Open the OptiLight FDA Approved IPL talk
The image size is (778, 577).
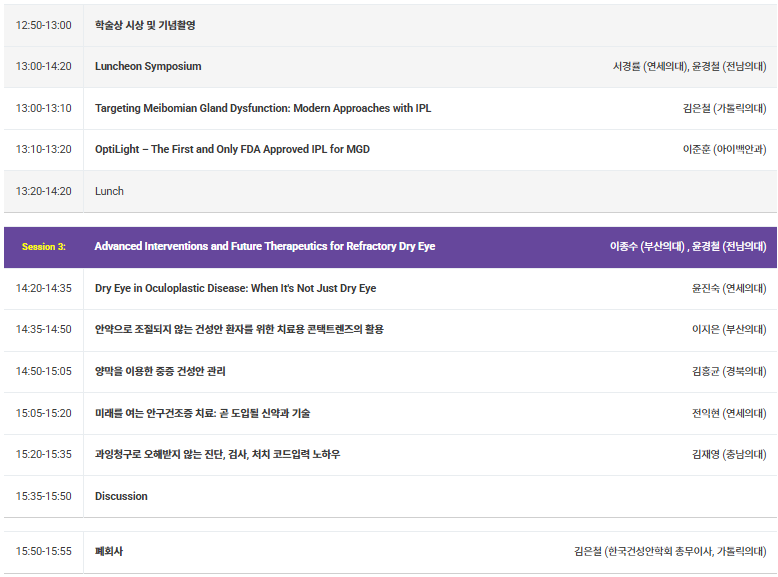[232, 149]
